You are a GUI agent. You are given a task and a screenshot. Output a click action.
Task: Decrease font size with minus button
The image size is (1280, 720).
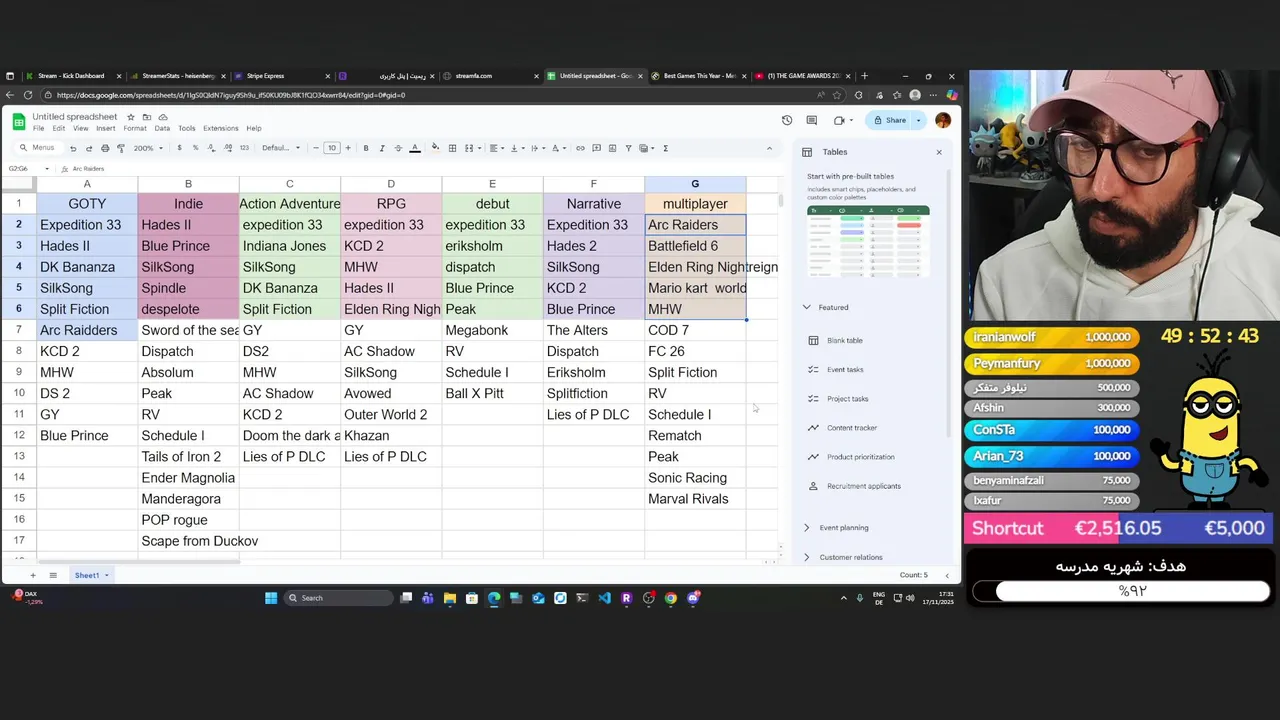[316, 148]
